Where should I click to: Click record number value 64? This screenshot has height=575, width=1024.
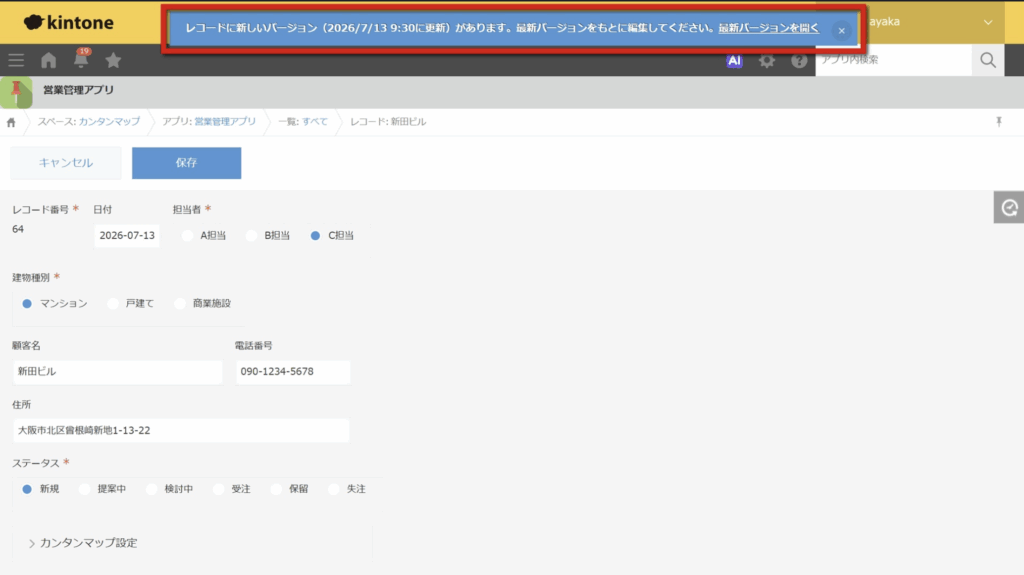coord(18,229)
